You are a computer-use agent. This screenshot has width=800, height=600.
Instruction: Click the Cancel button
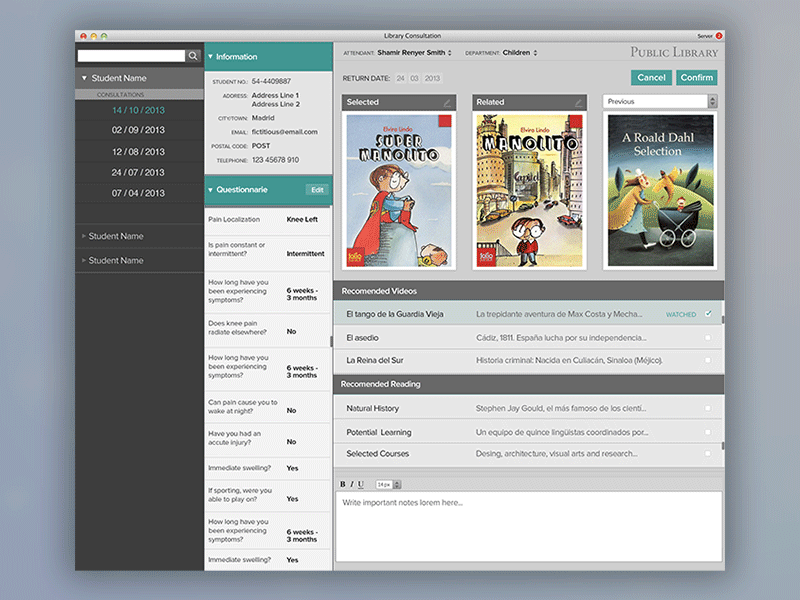[x=651, y=77]
